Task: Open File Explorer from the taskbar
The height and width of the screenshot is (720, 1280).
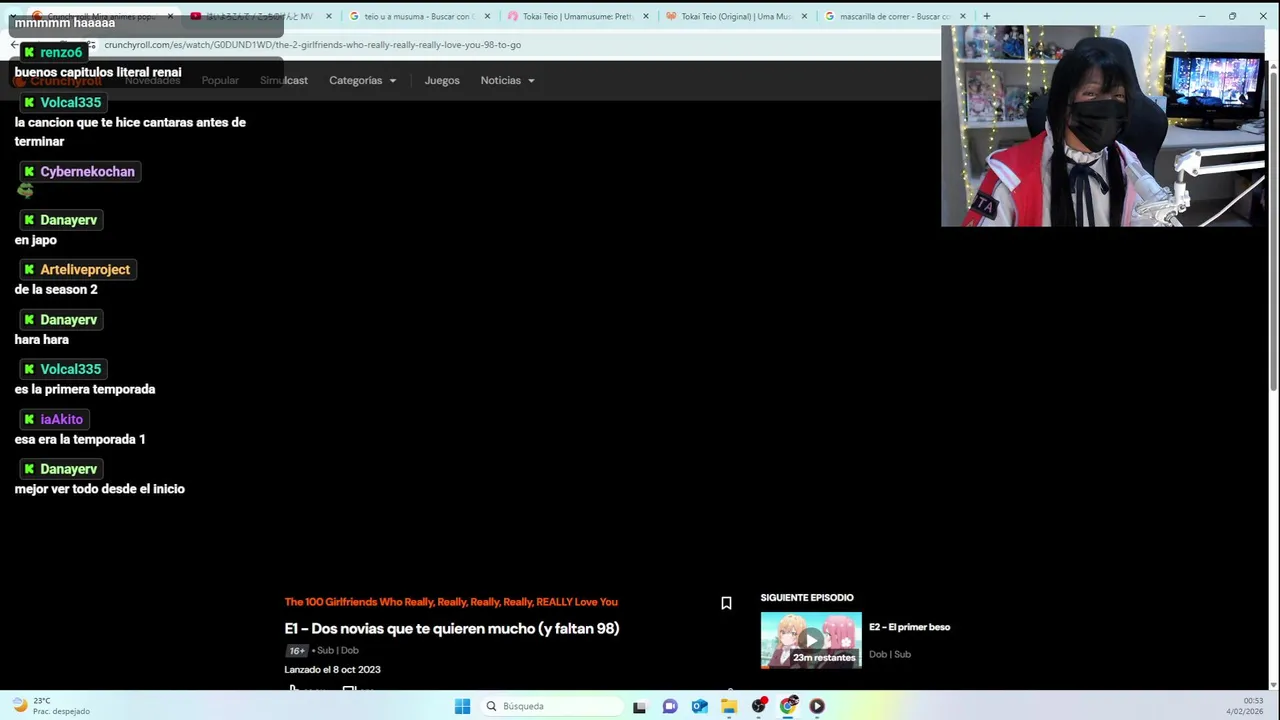Action: (729, 706)
